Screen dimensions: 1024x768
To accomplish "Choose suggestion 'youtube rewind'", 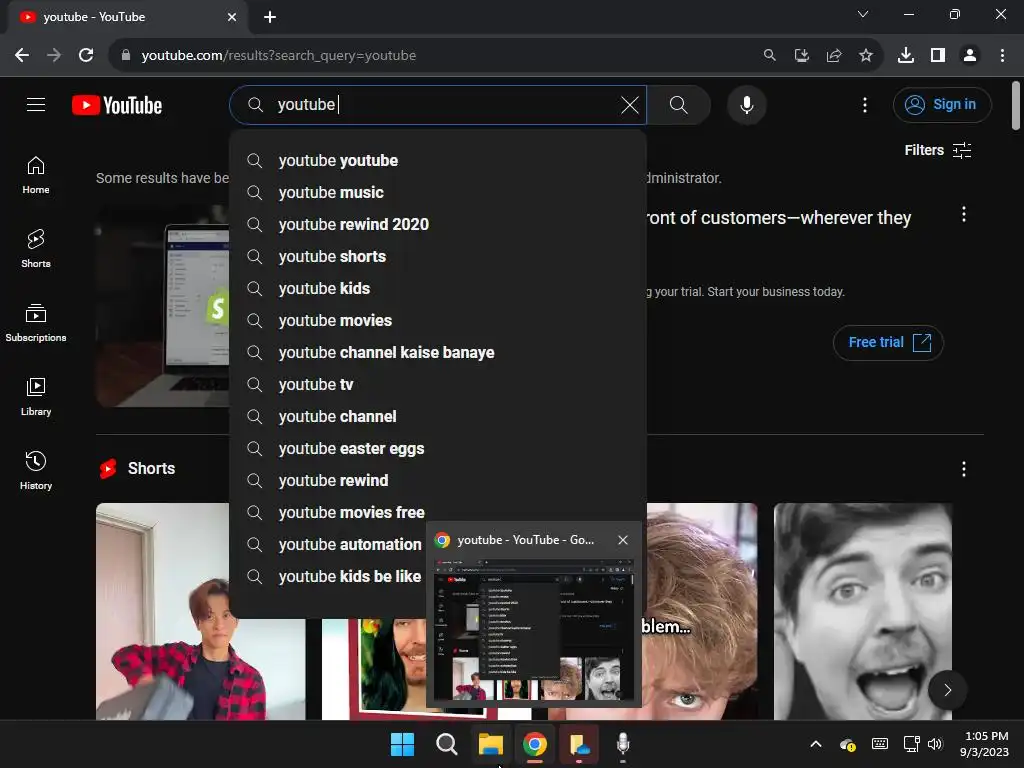I will 438,481.
